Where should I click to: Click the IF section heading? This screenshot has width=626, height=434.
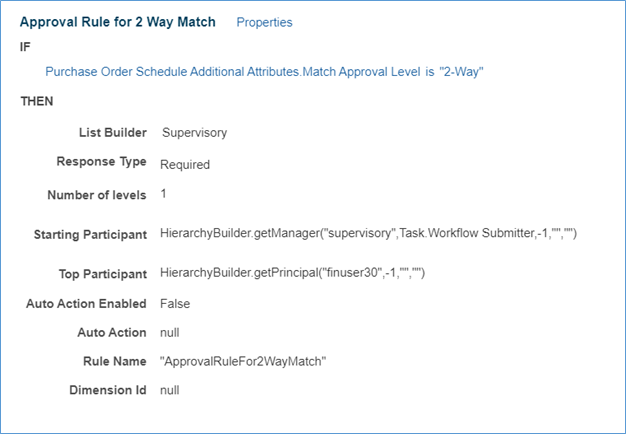(x=25, y=47)
